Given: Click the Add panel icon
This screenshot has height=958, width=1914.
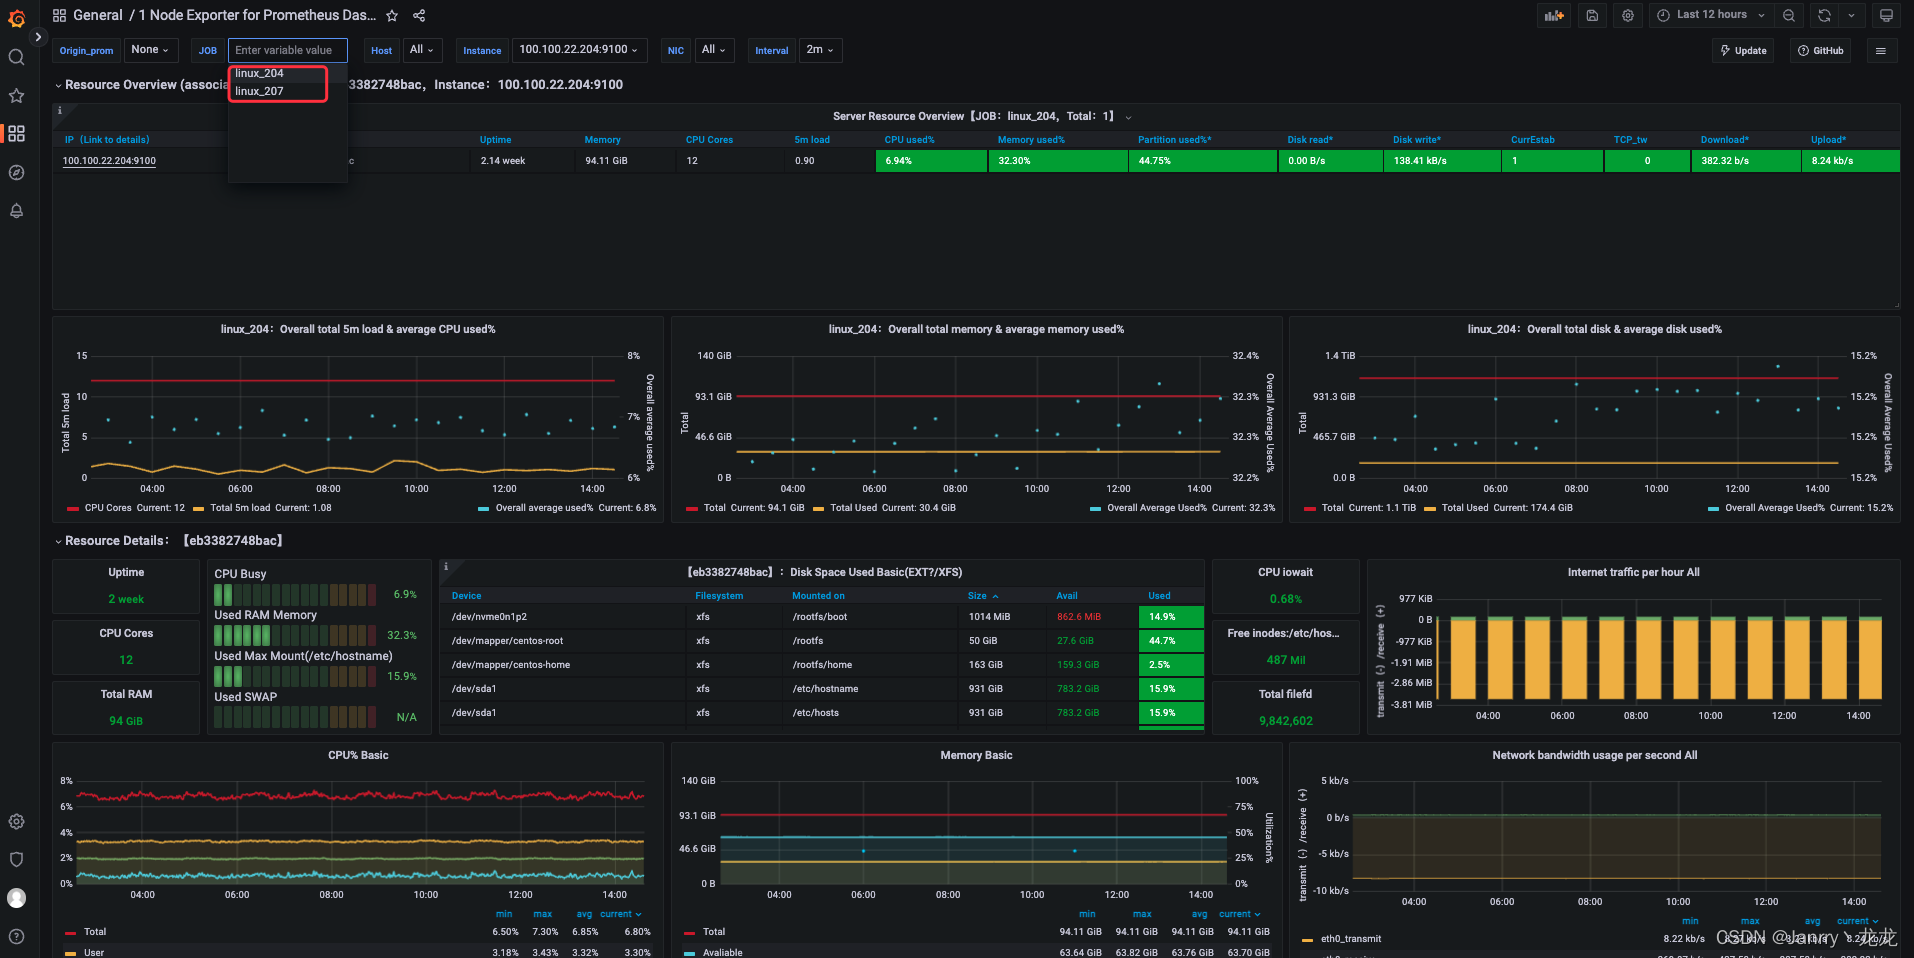Looking at the screenshot, I should coord(1553,15).
